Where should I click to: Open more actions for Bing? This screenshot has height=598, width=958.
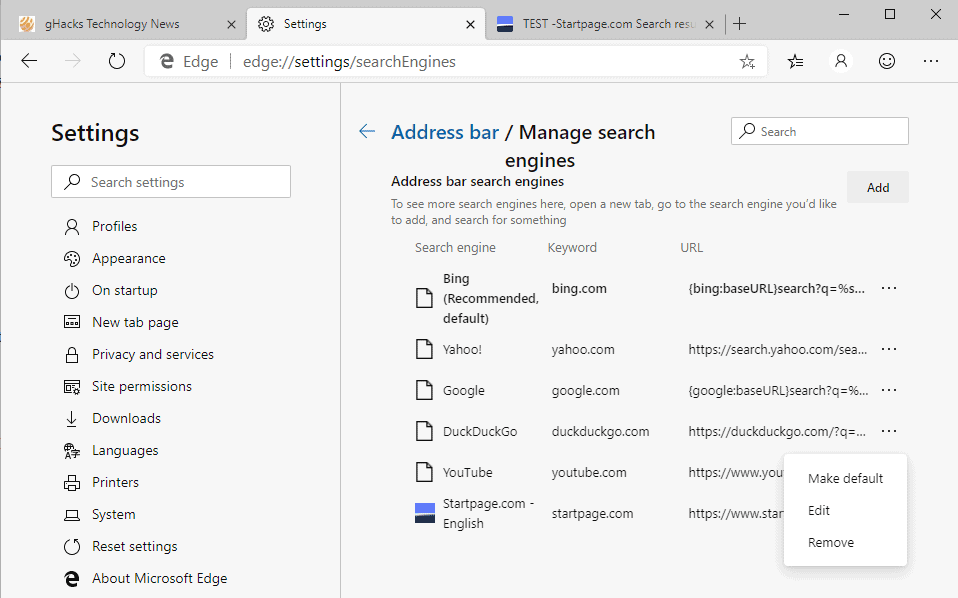[889, 288]
